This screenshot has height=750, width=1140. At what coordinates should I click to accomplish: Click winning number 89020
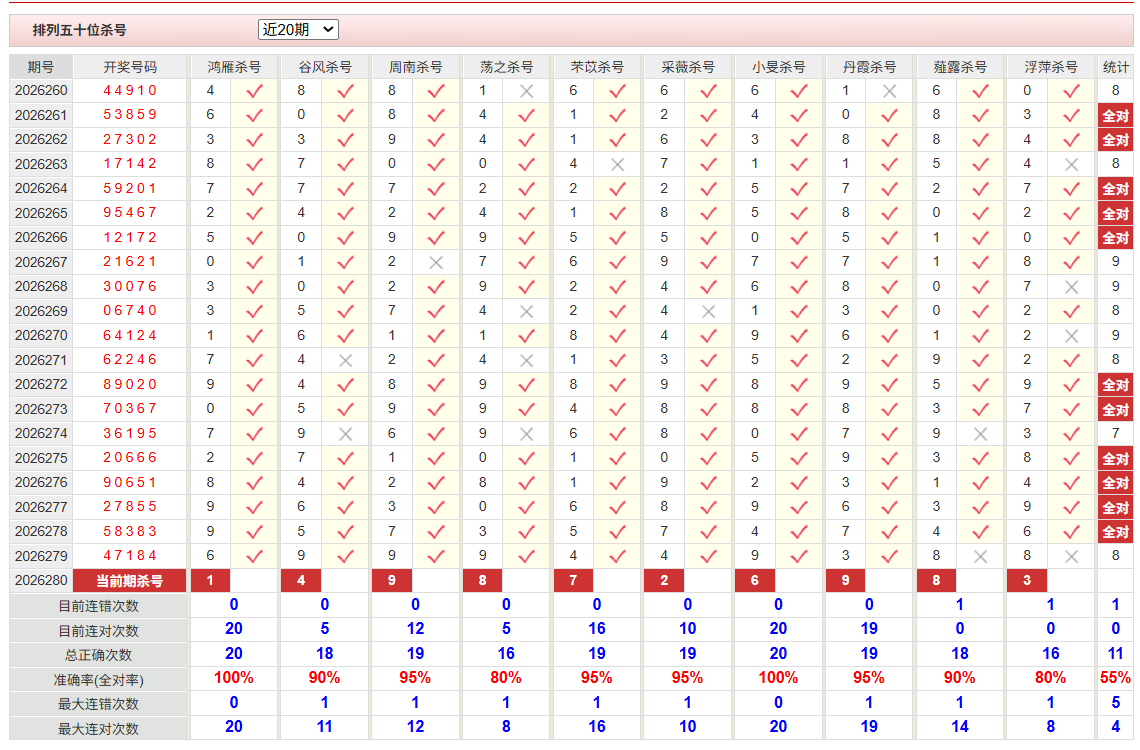(x=130, y=384)
